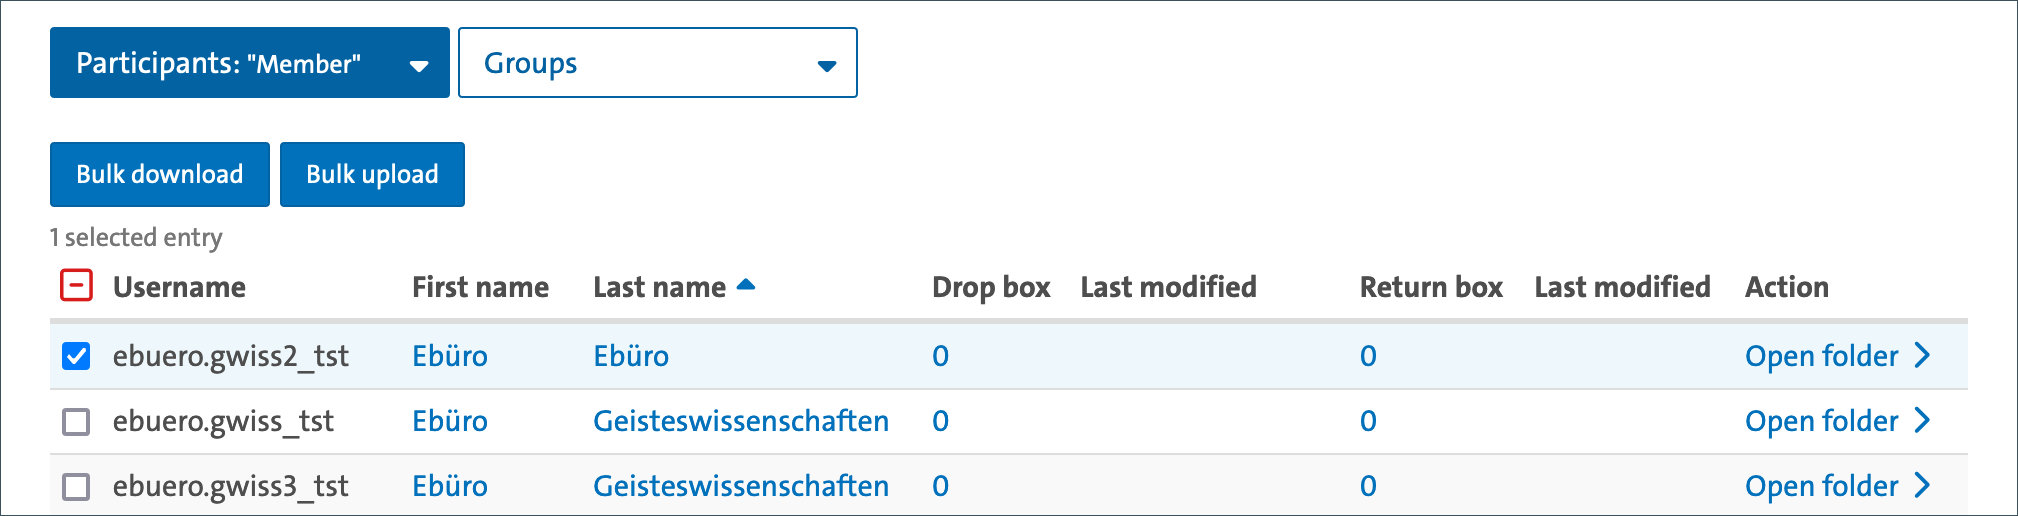Viewport: 2018px width, 516px height.
Task: Sort by Last name column header
Action: [x=659, y=287]
